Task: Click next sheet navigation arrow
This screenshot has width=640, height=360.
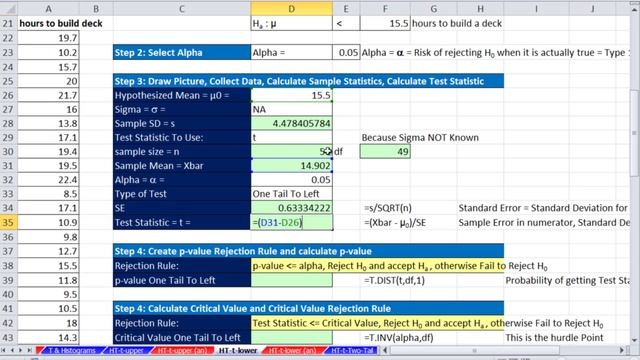Action: pos(20,350)
